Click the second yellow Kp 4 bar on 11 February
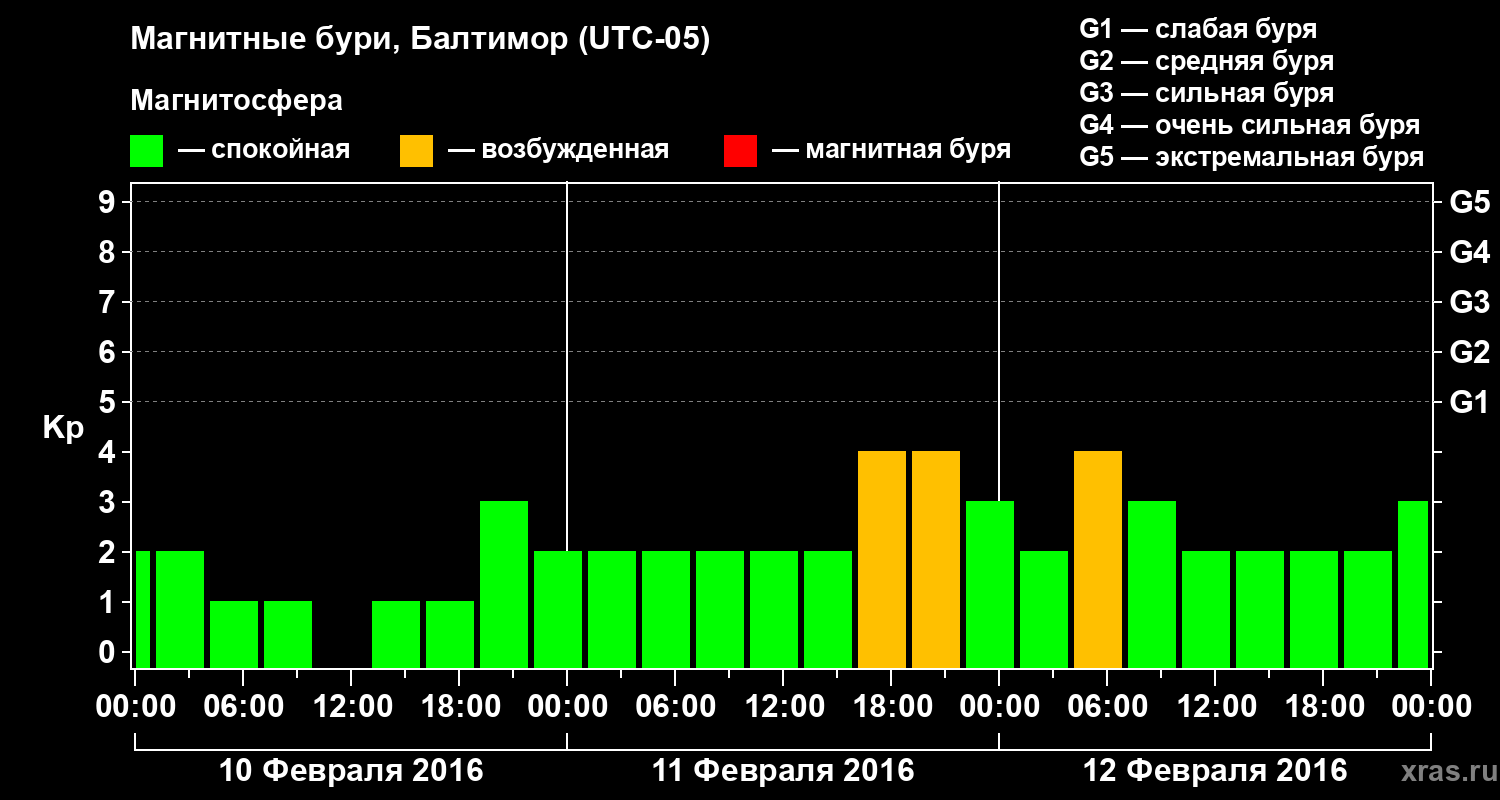 [936, 560]
